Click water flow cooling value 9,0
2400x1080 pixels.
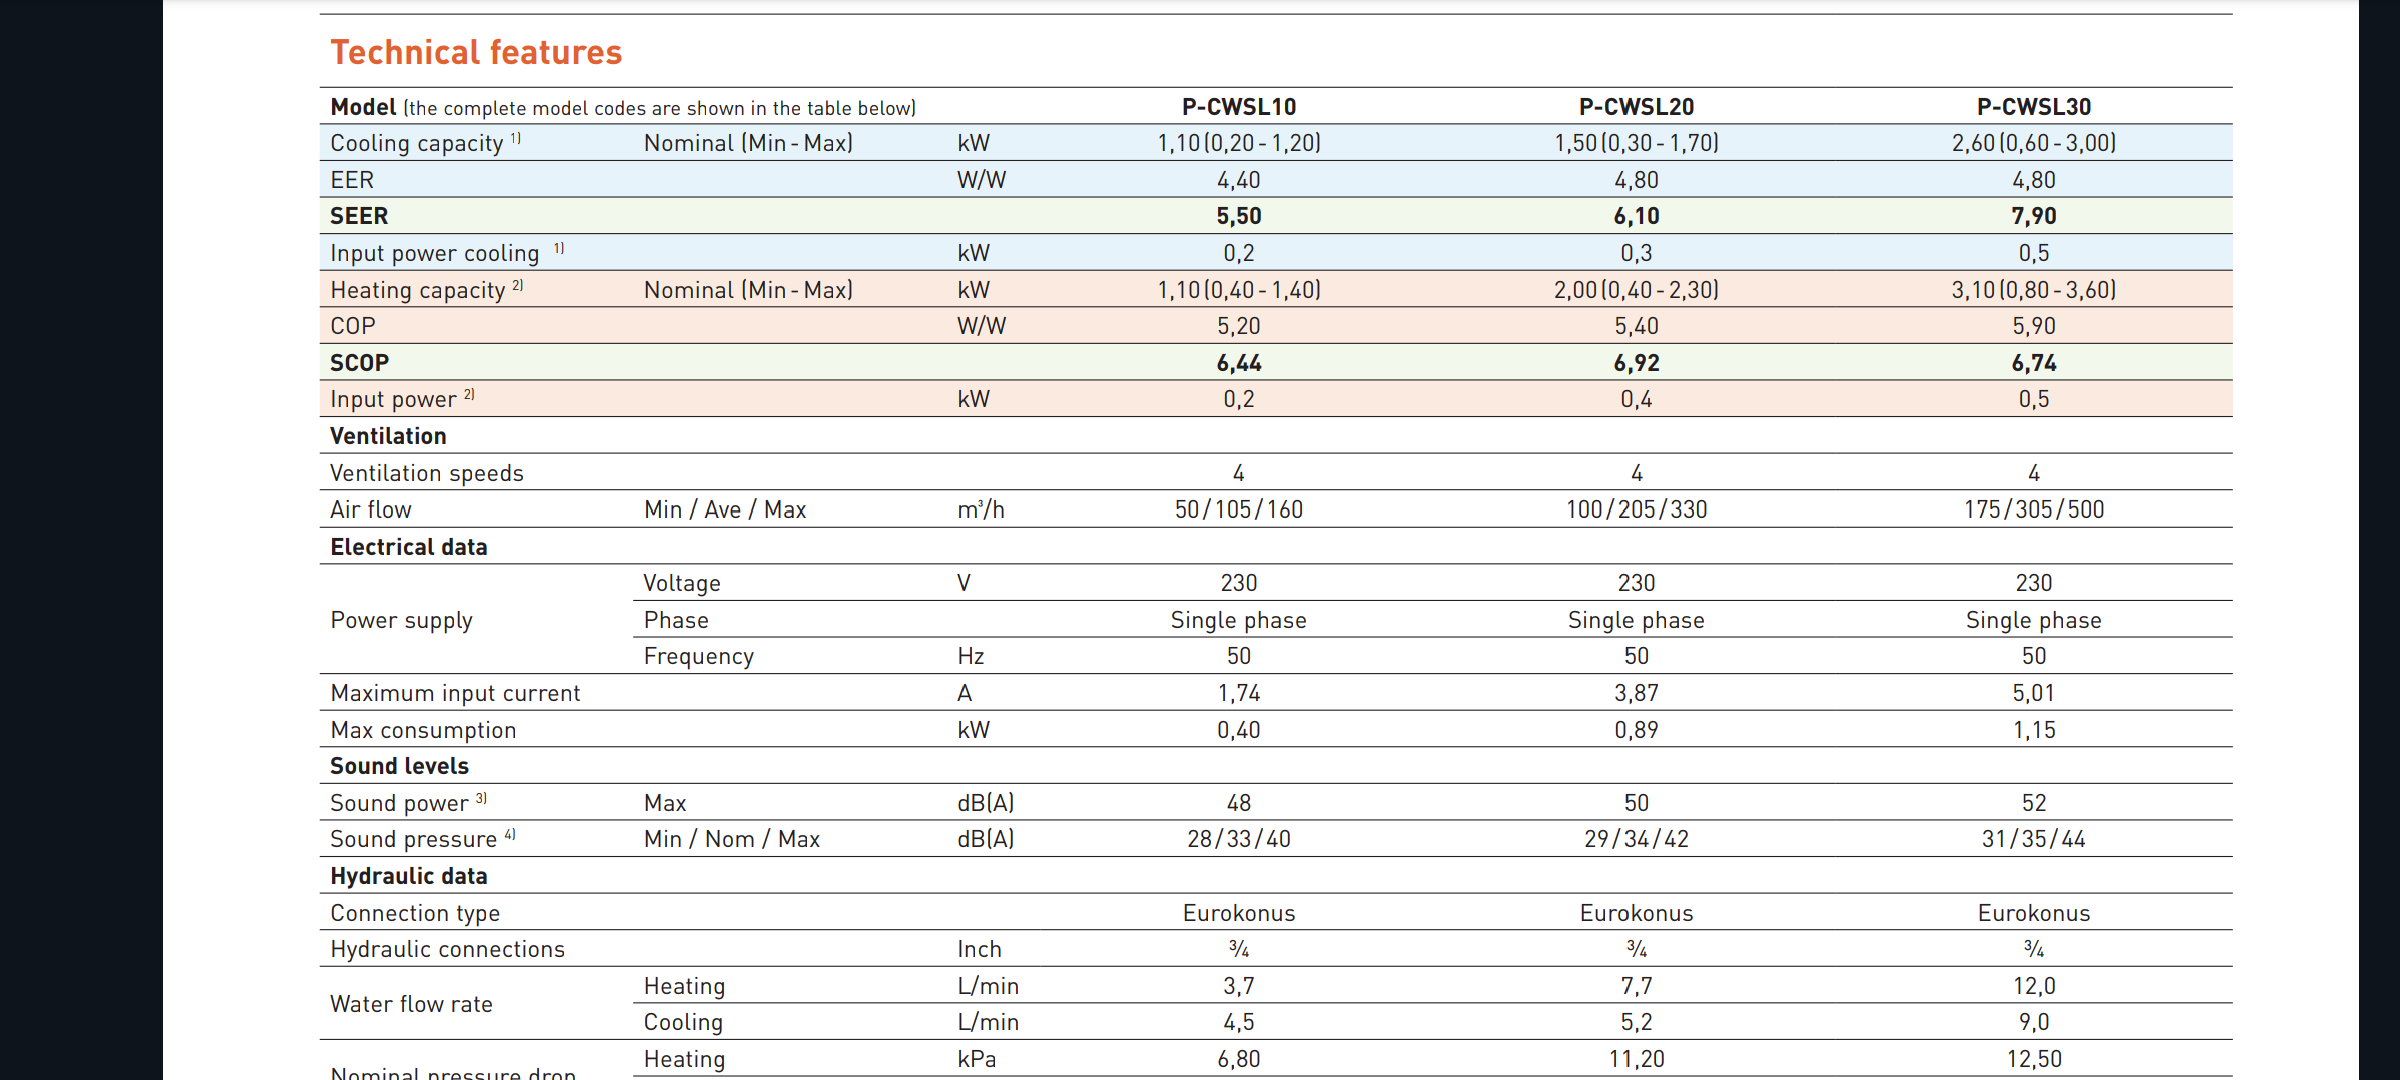(x=2034, y=1022)
